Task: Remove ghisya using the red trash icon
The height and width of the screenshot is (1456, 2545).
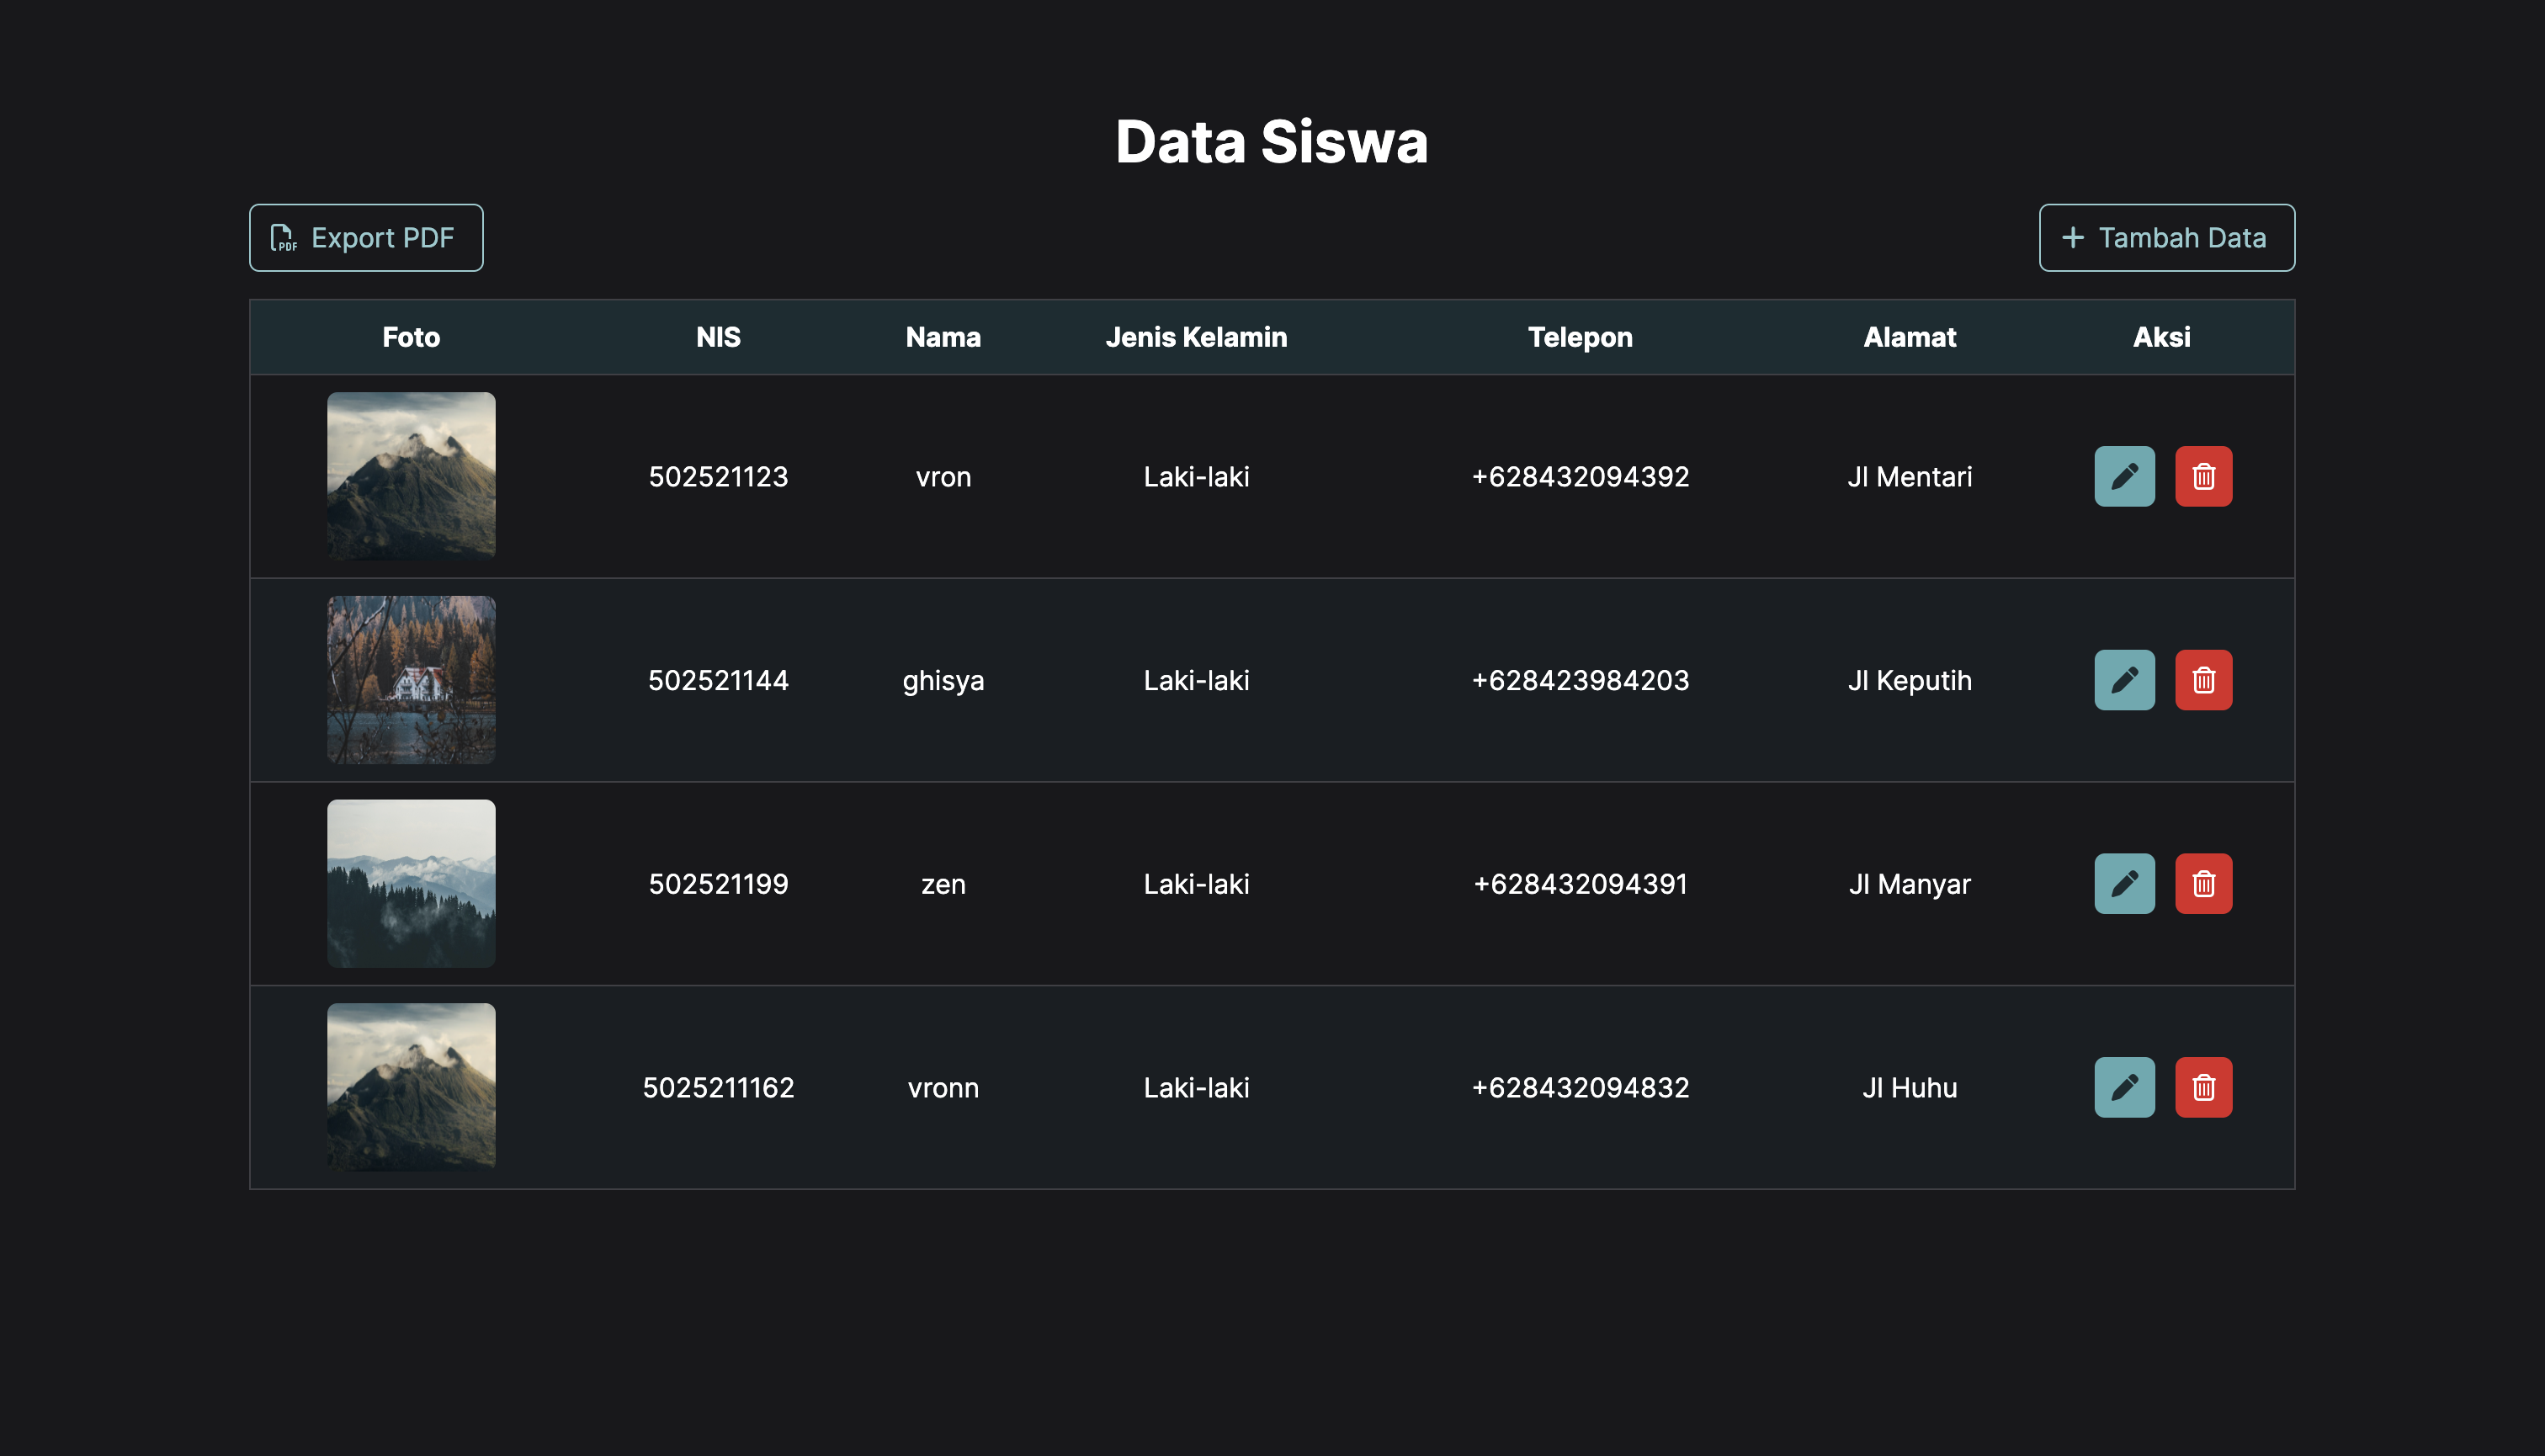Action: 2203,680
